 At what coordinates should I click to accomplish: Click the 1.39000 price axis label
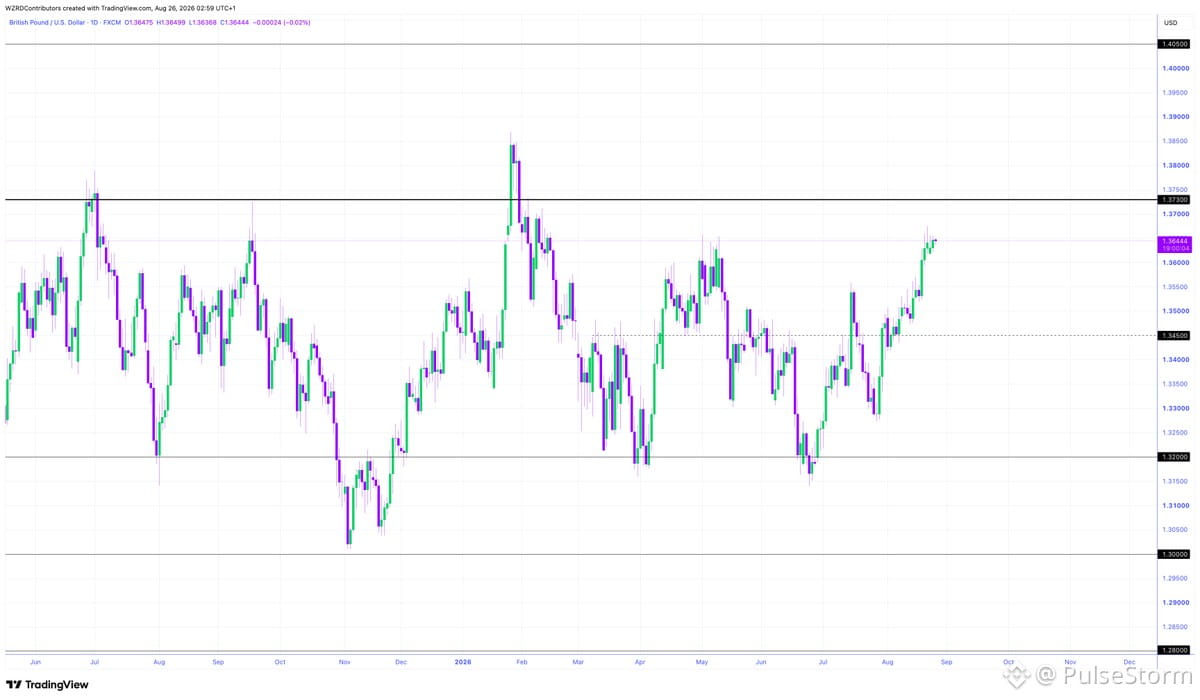click(1174, 117)
